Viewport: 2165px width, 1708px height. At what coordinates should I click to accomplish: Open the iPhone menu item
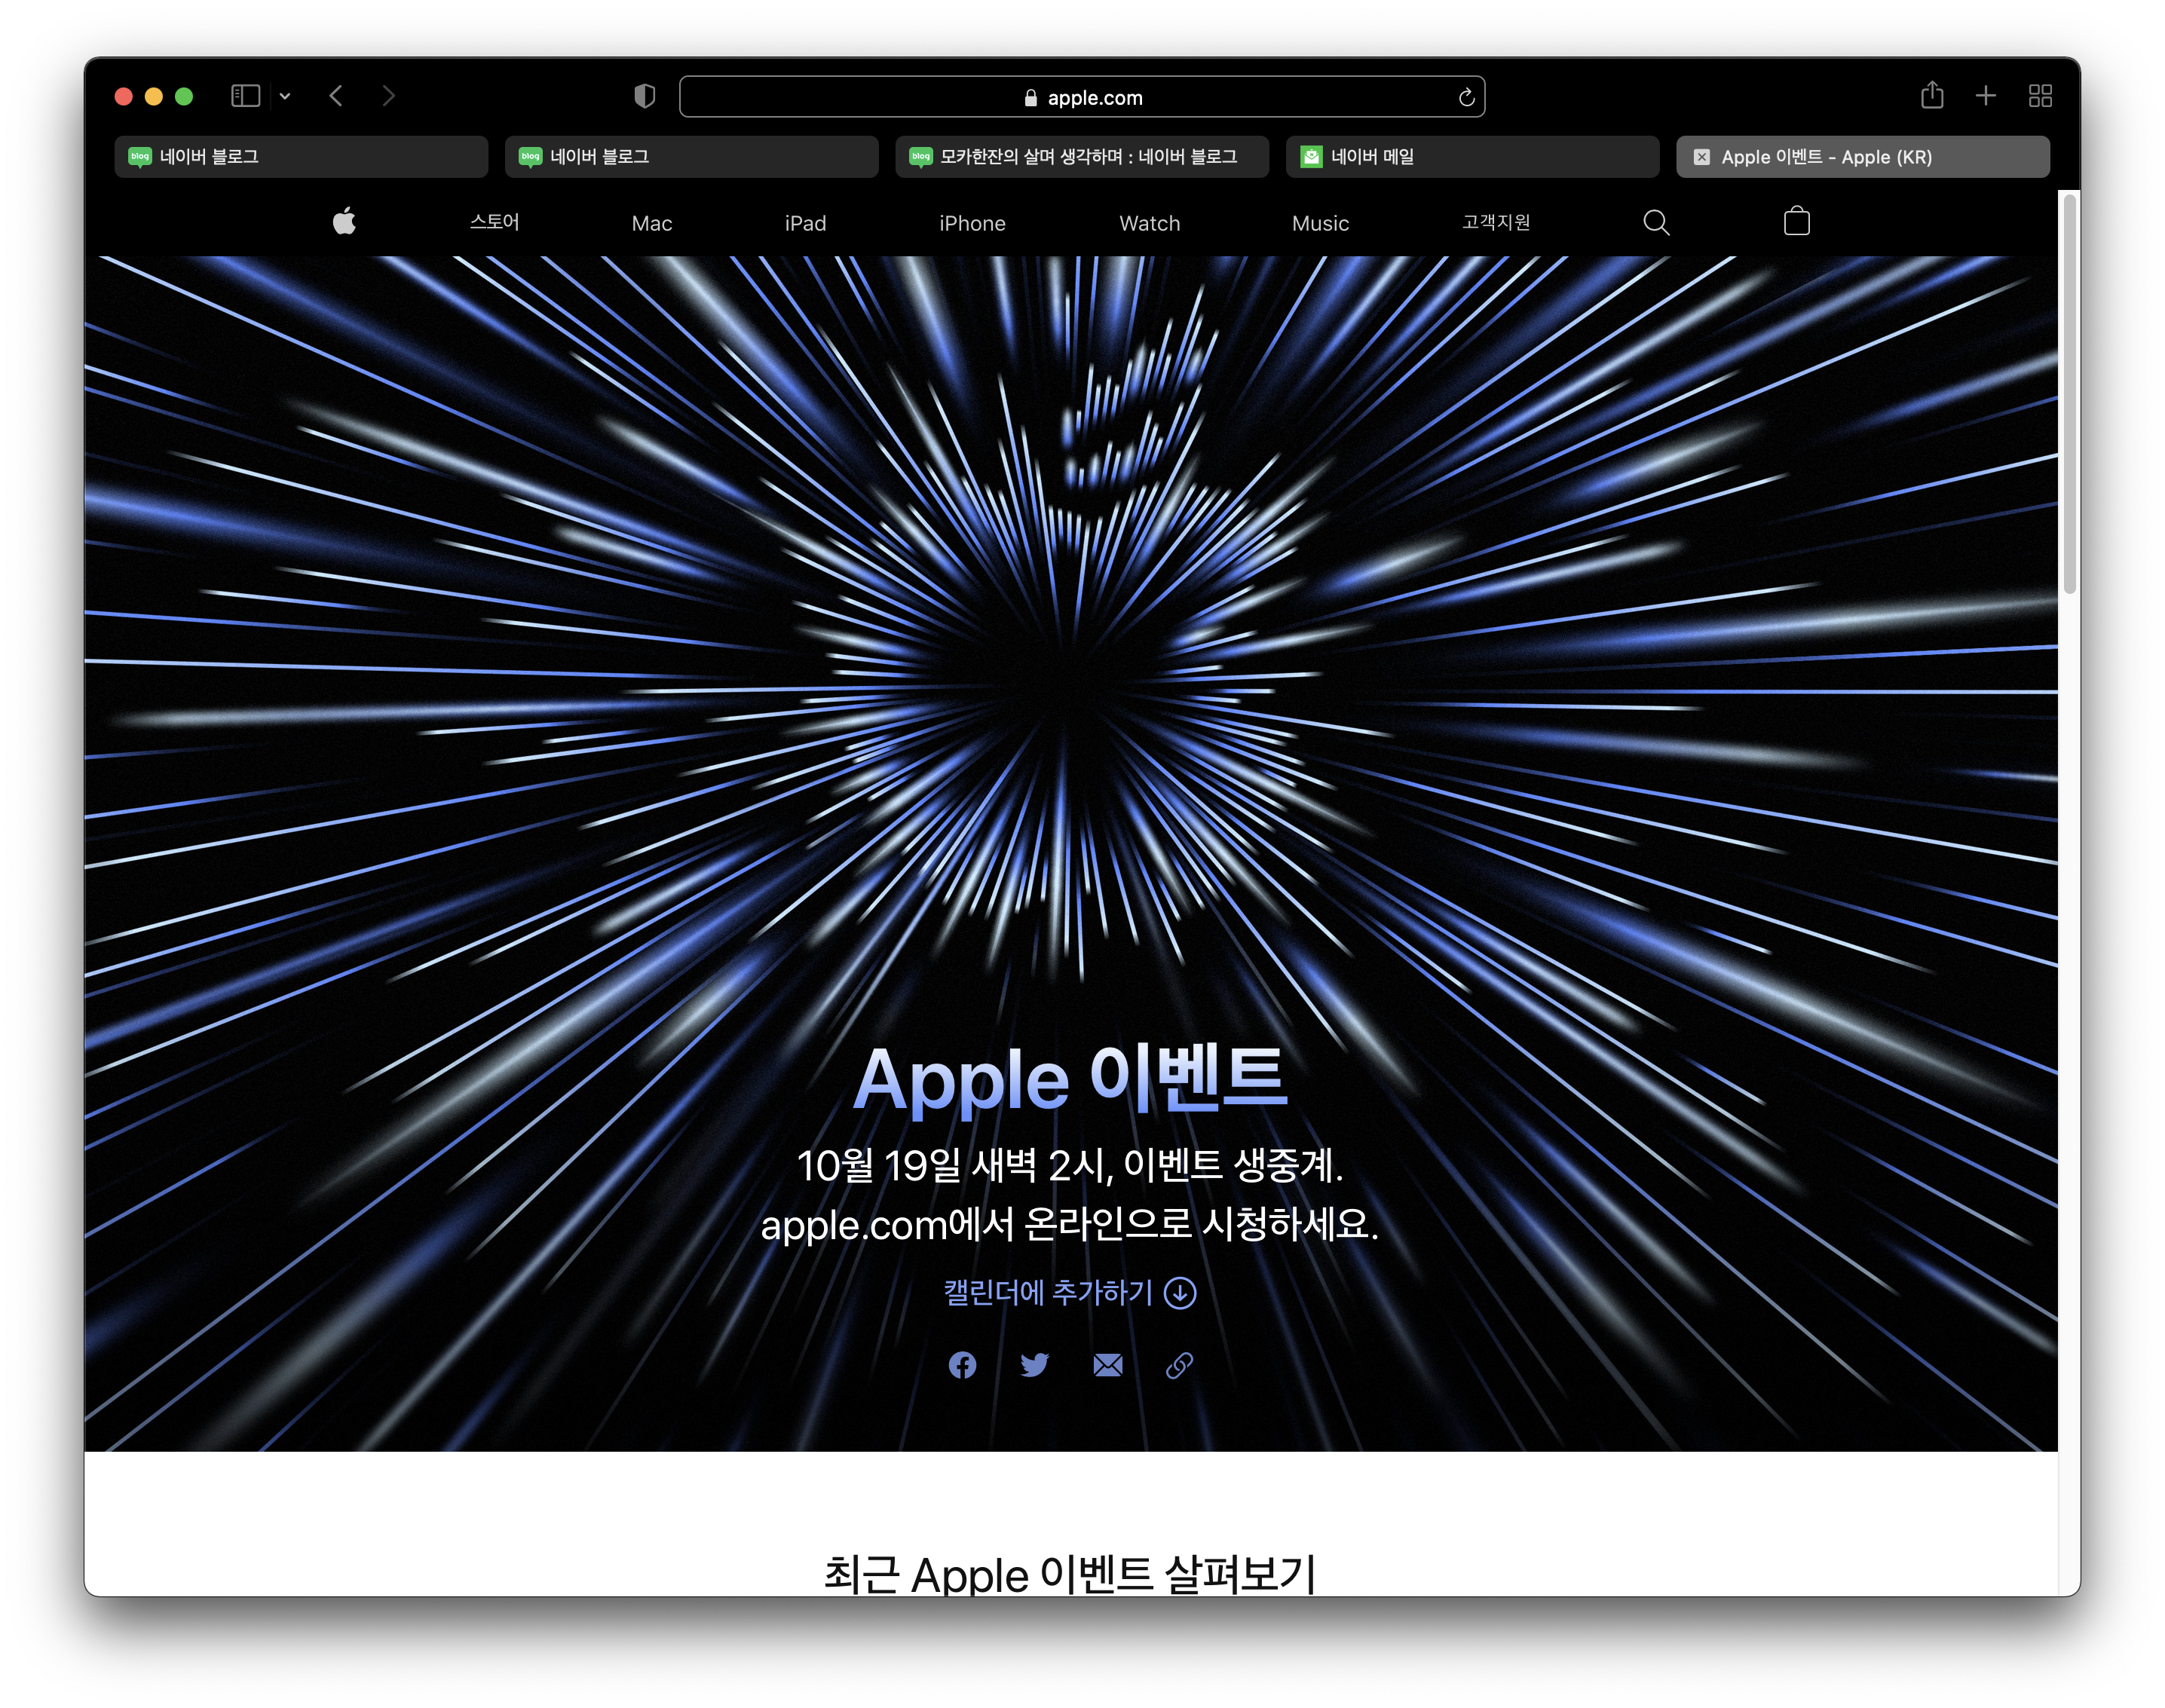click(x=972, y=223)
